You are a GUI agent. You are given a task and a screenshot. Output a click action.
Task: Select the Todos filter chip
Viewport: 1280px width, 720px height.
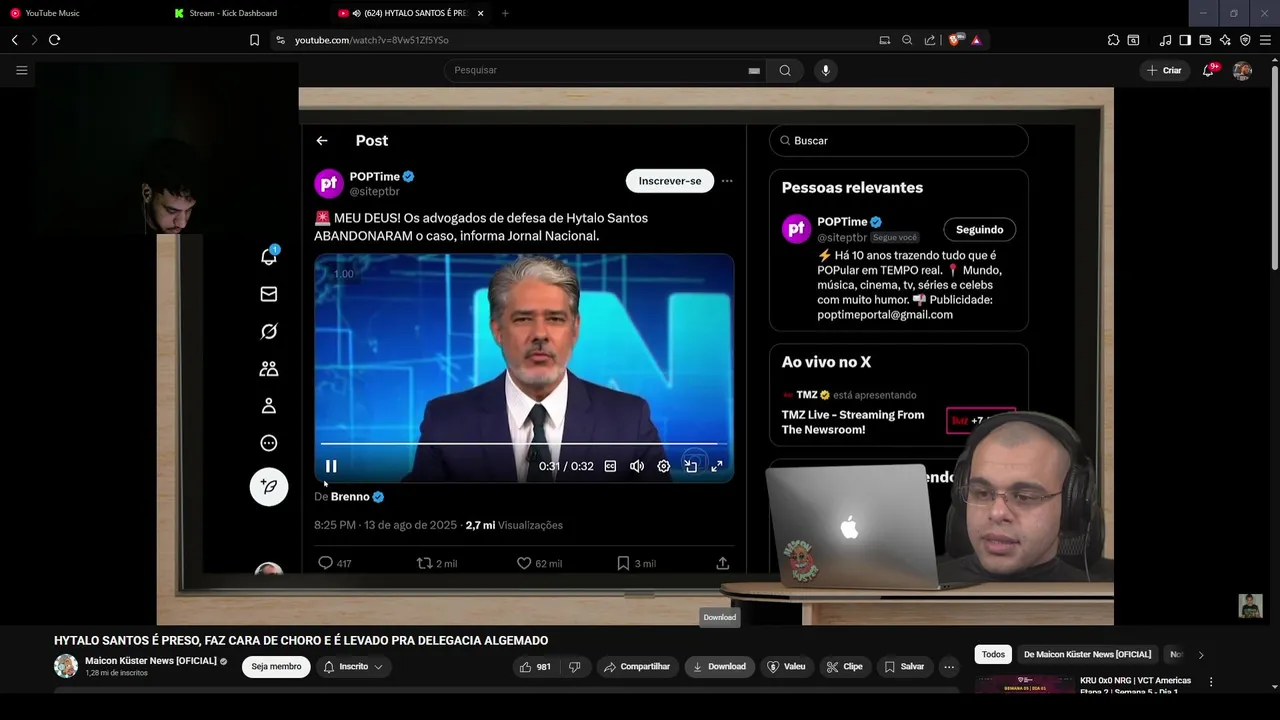click(x=993, y=655)
